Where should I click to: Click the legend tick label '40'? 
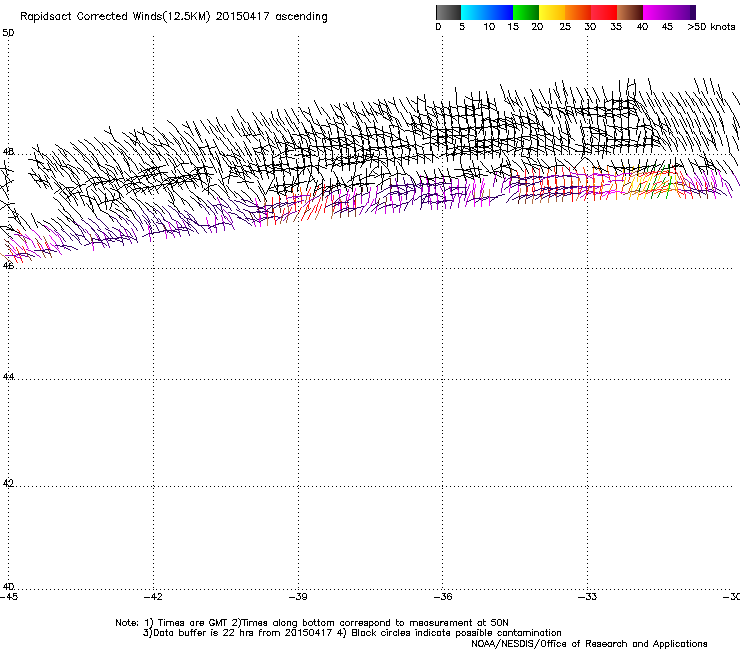click(x=642, y=27)
